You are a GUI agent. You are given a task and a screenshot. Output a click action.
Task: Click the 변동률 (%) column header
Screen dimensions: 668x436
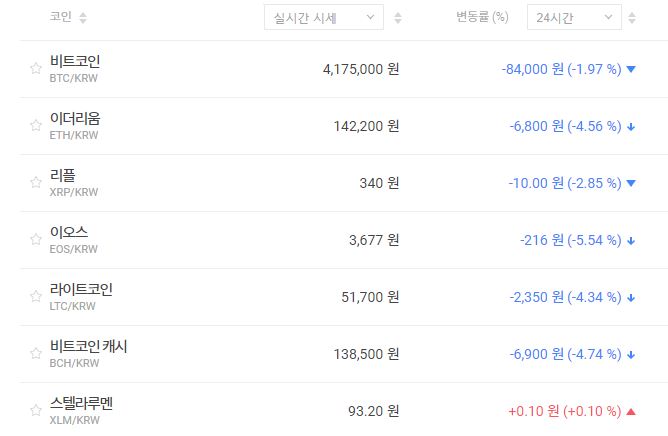[482, 18]
